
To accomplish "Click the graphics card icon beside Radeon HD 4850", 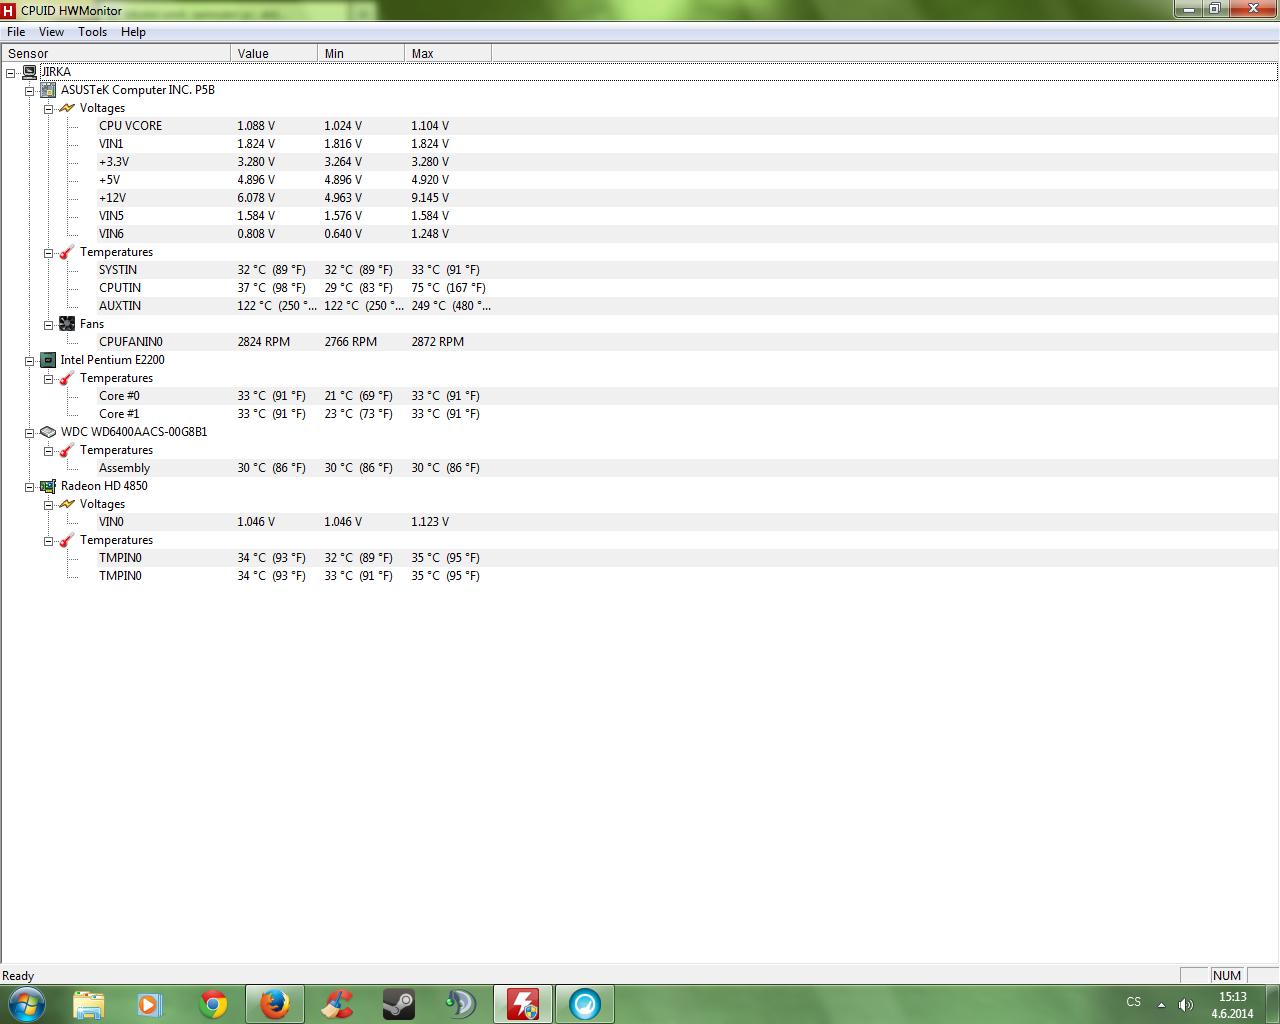I will point(48,486).
